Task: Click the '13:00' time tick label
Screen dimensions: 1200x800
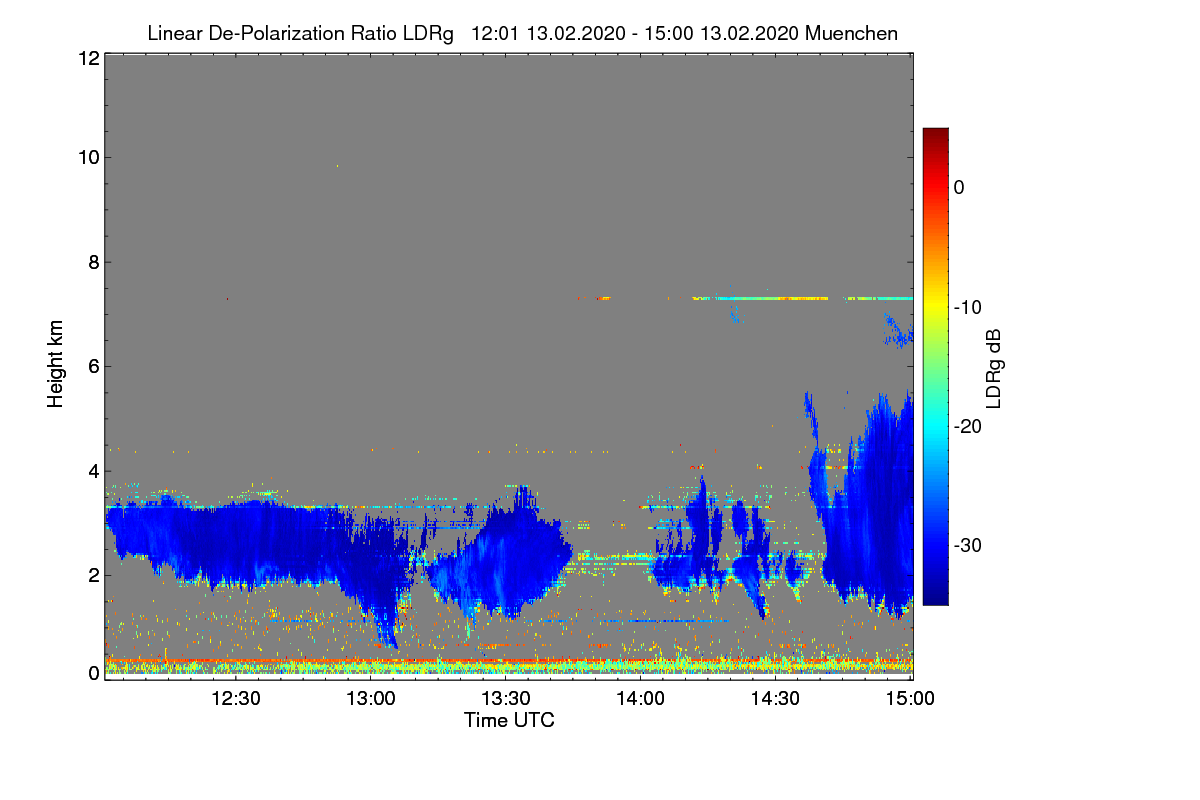Action: 370,698
